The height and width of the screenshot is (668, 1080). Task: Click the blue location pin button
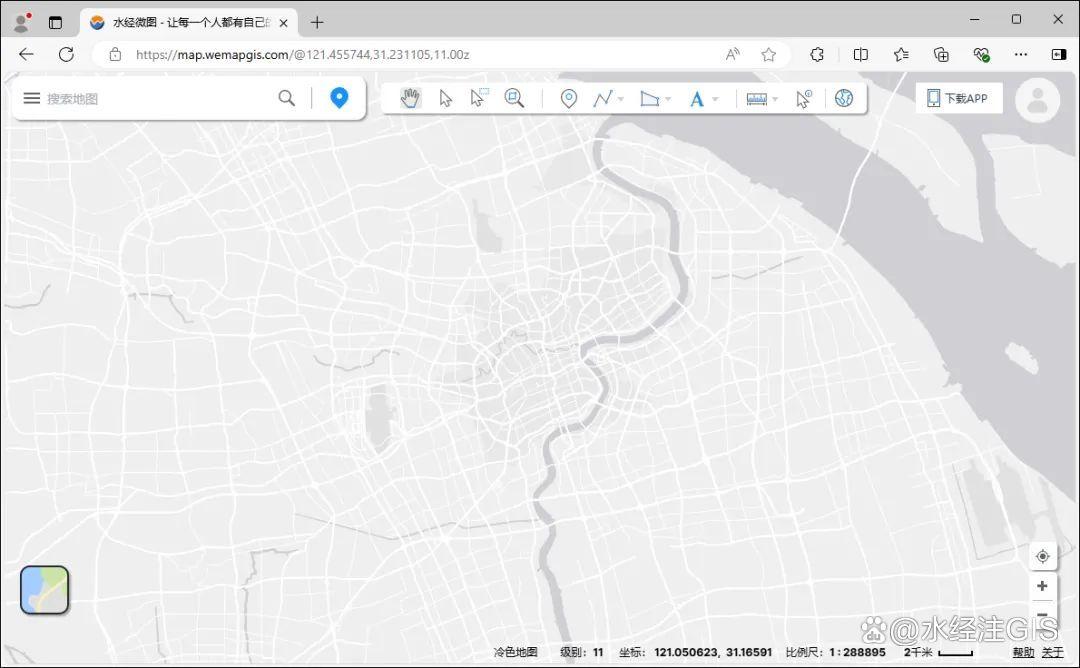click(x=339, y=98)
